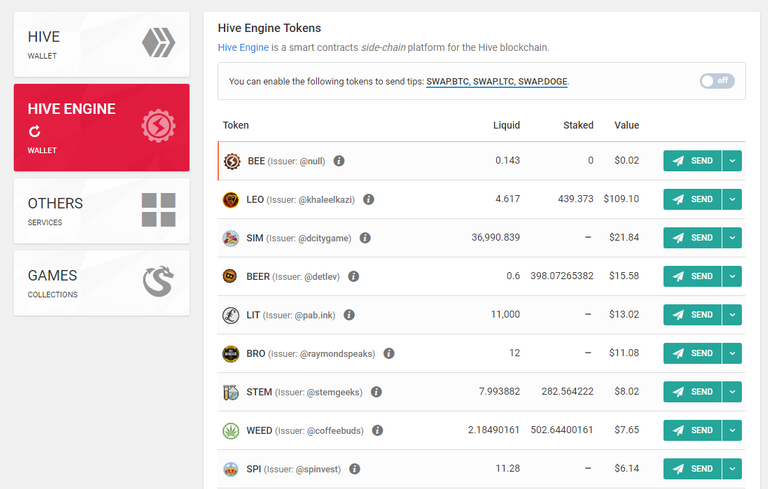The height and width of the screenshot is (489, 768).
Task: Open info icon next to BRO token
Action: 389,353
